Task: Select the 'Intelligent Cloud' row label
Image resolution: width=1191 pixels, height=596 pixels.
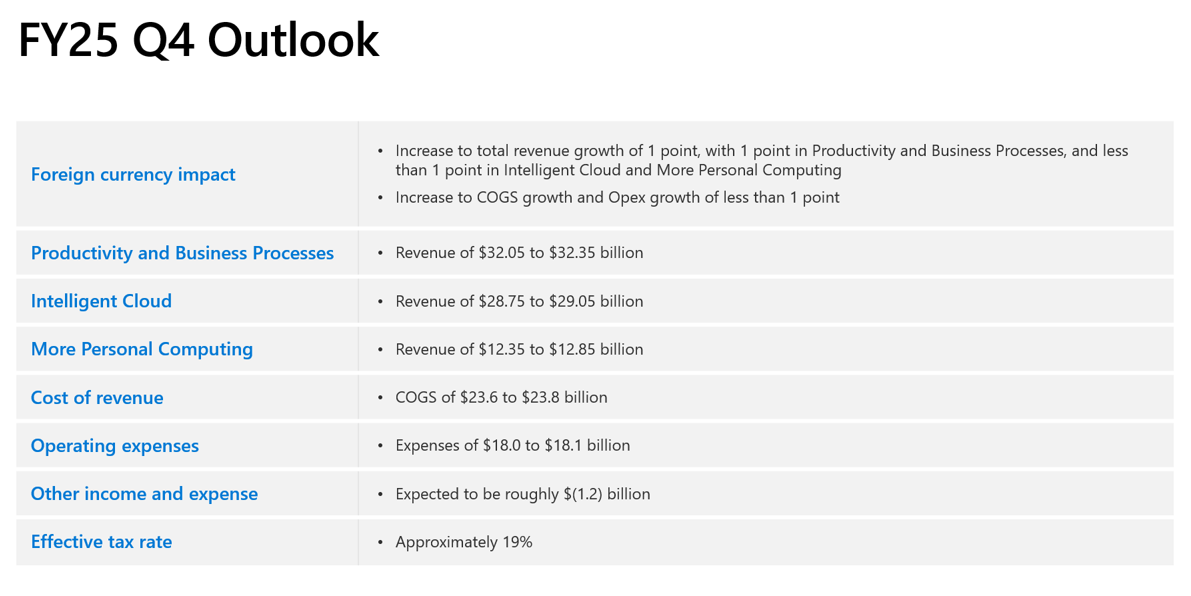Action: (x=101, y=301)
